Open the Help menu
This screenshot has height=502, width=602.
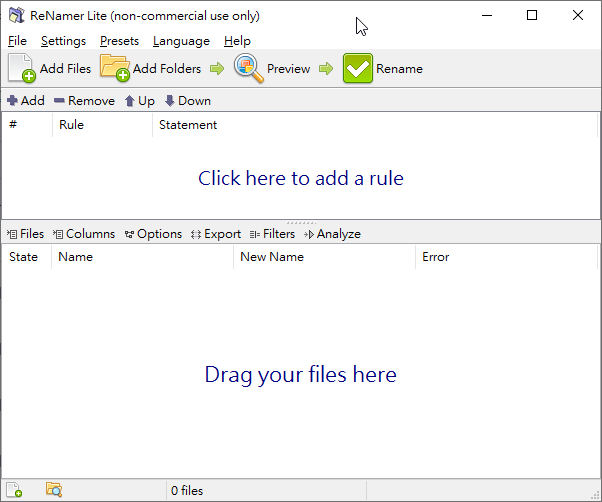coord(237,41)
